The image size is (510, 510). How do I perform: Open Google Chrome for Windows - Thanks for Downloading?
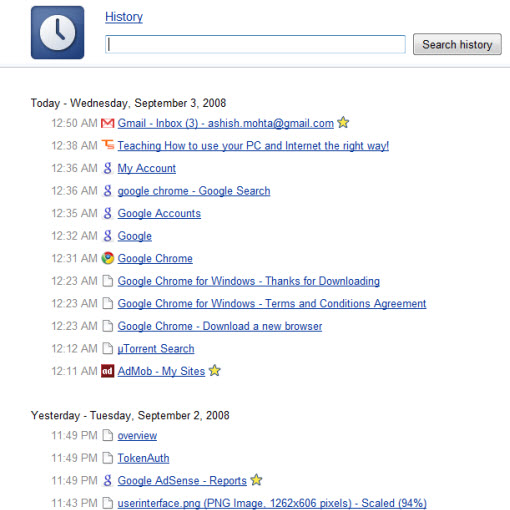pos(248,281)
